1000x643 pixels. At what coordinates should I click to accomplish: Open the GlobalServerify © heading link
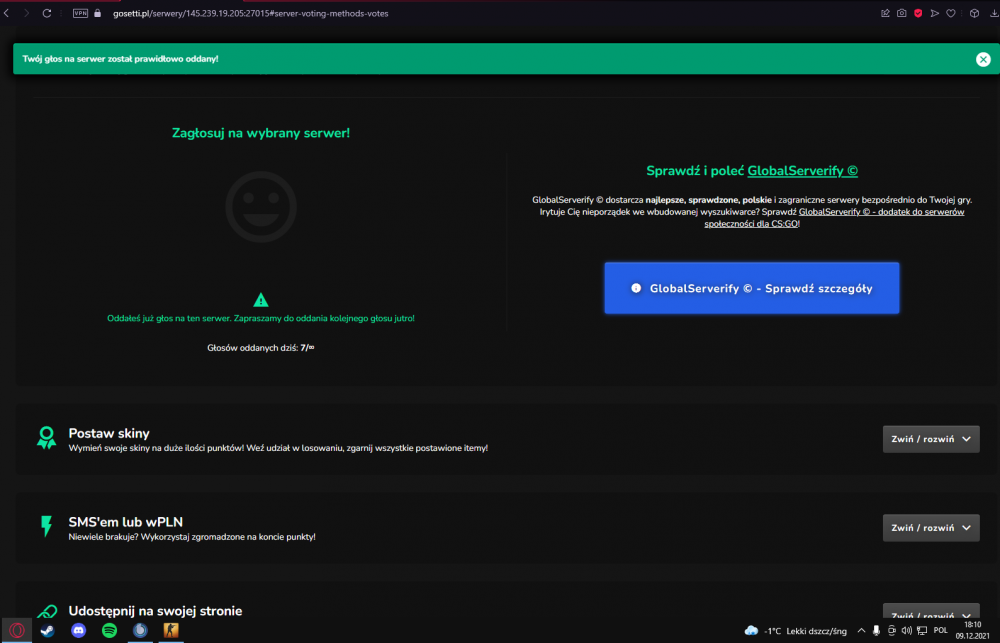802,171
